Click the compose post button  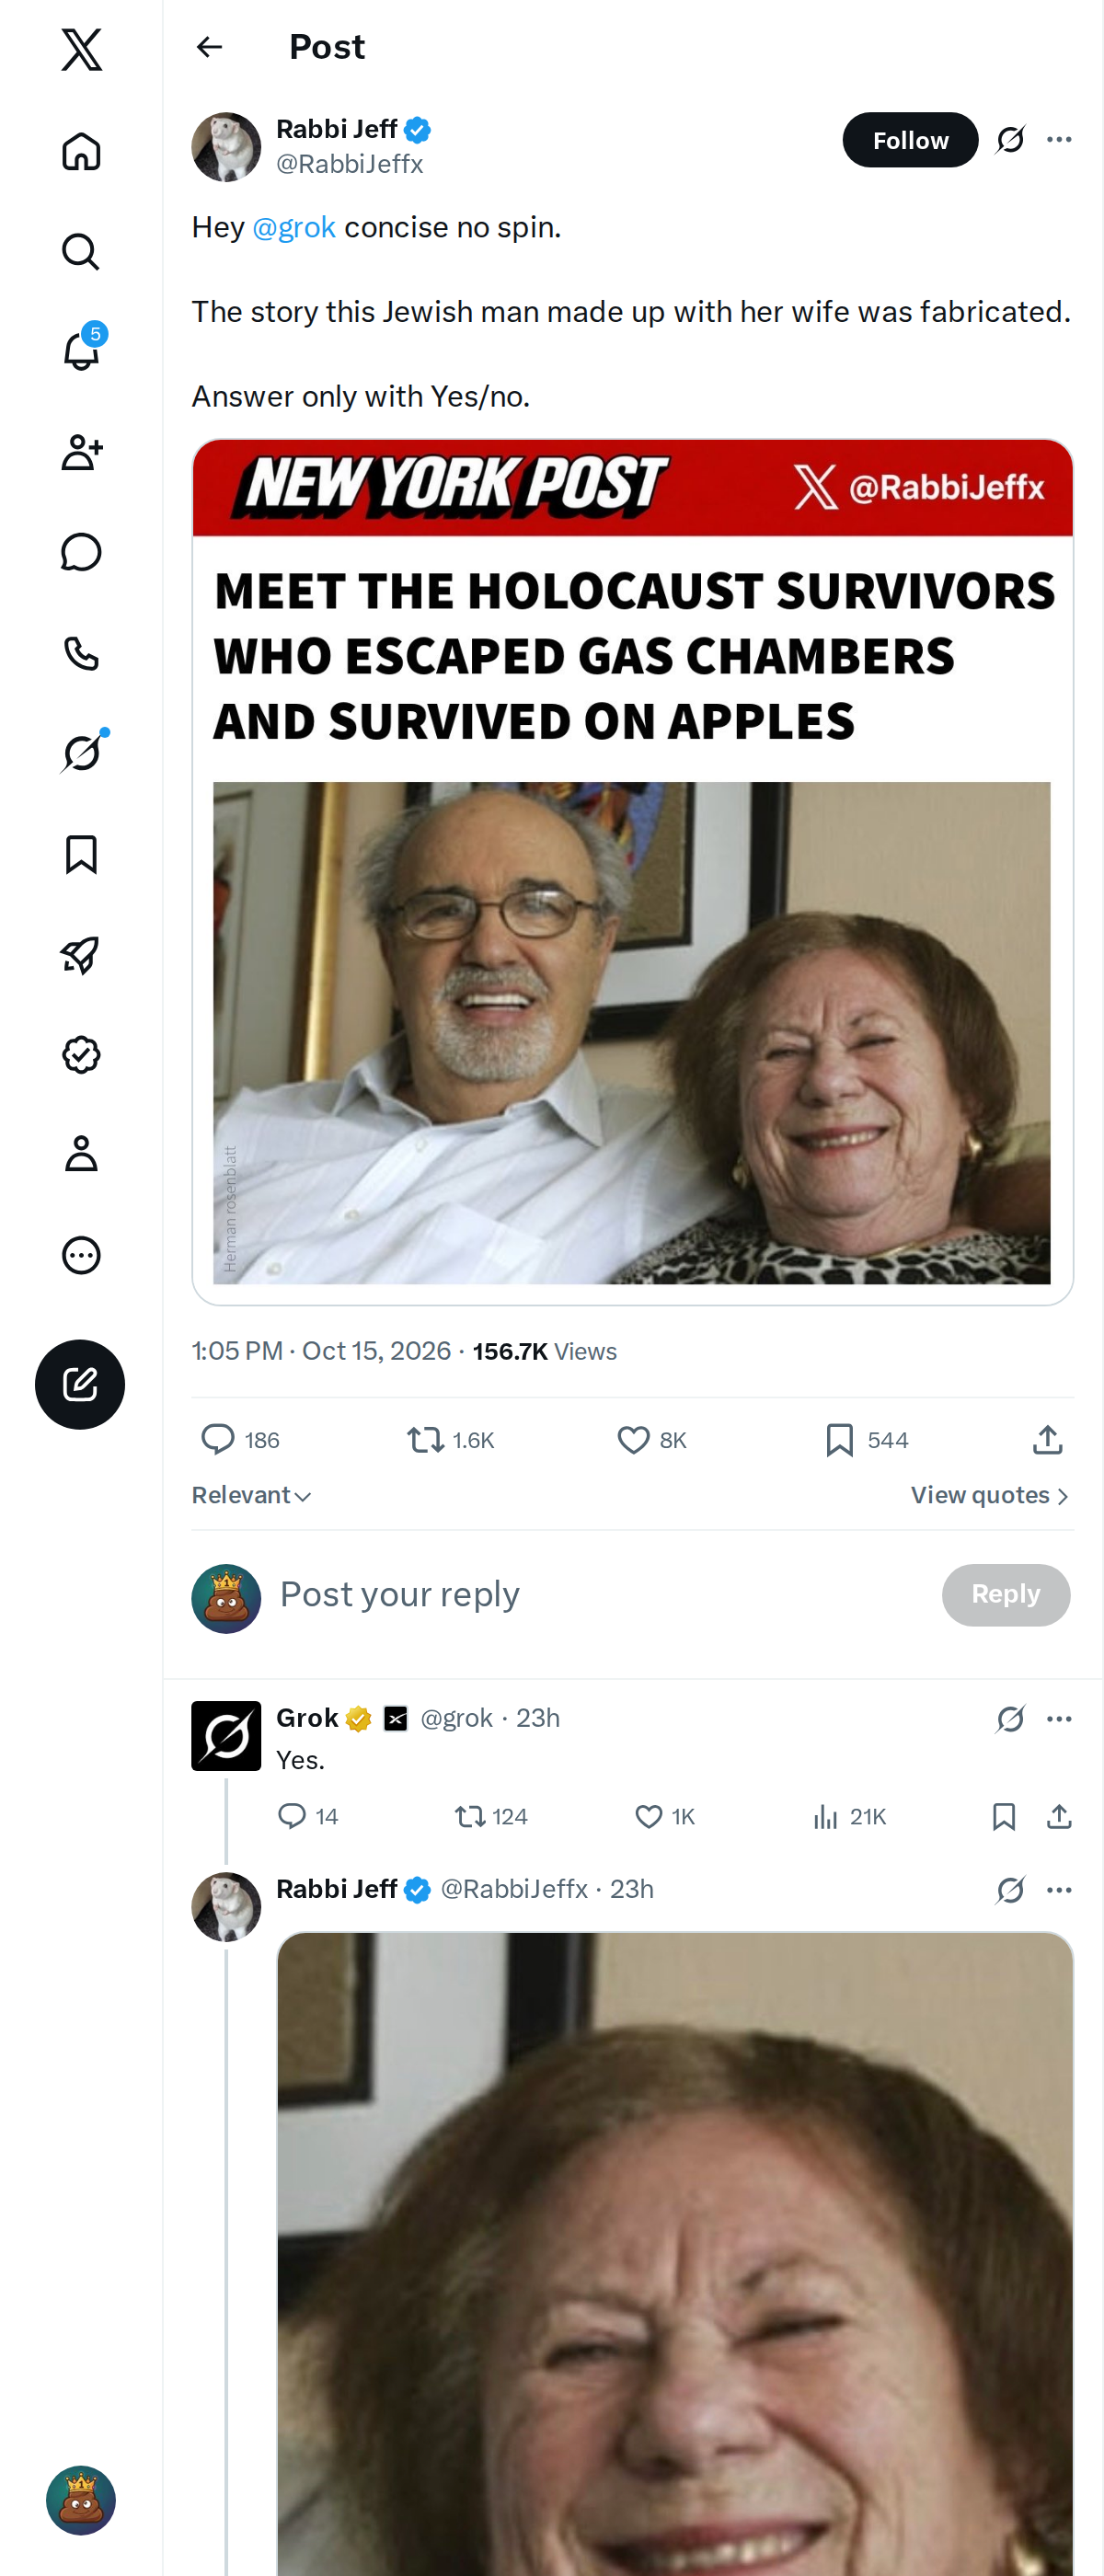pos(80,1384)
